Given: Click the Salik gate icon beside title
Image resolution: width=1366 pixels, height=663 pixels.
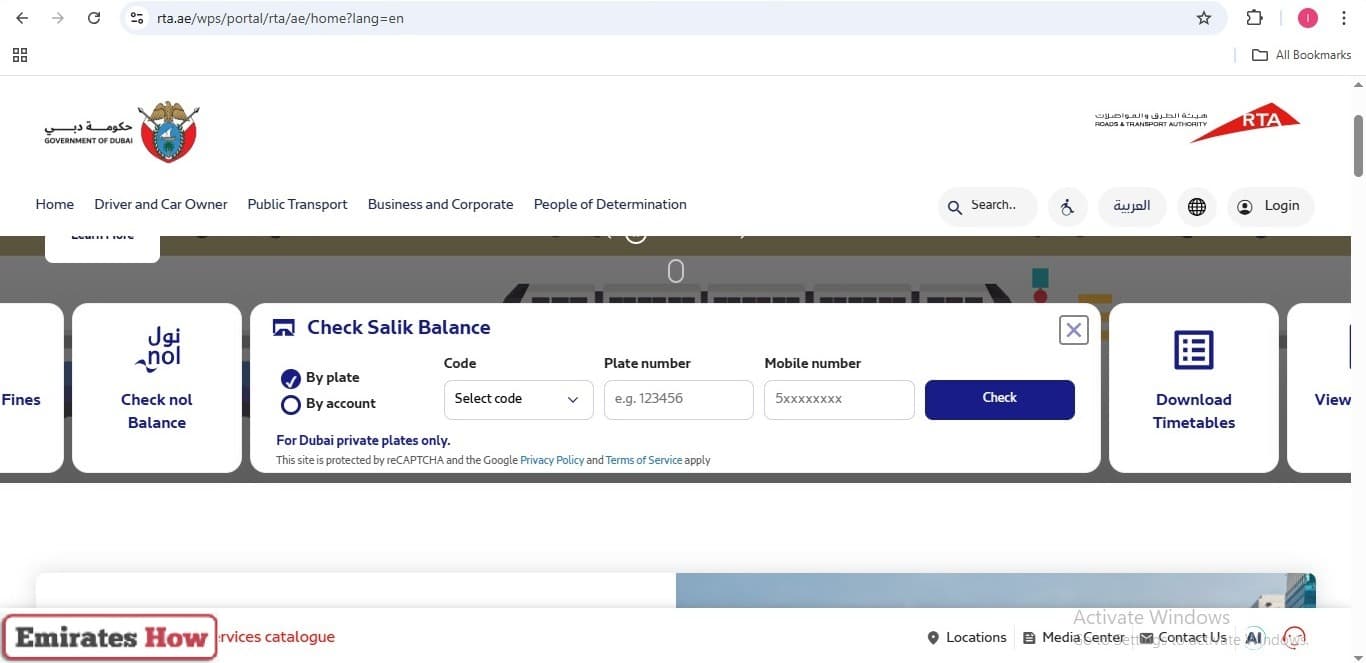Looking at the screenshot, I should pyautogui.click(x=284, y=328).
